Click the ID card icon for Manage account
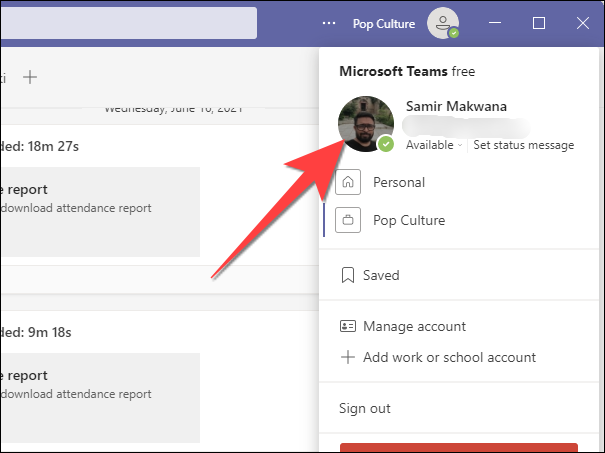This screenshot has height=453, width=605. click(348, 327)
